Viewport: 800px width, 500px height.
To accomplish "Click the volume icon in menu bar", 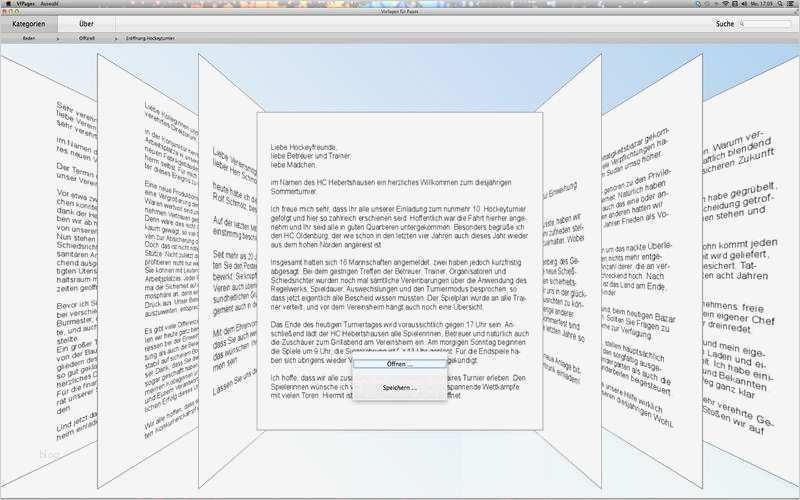I will pyautogui.click(x=744, y=4).
